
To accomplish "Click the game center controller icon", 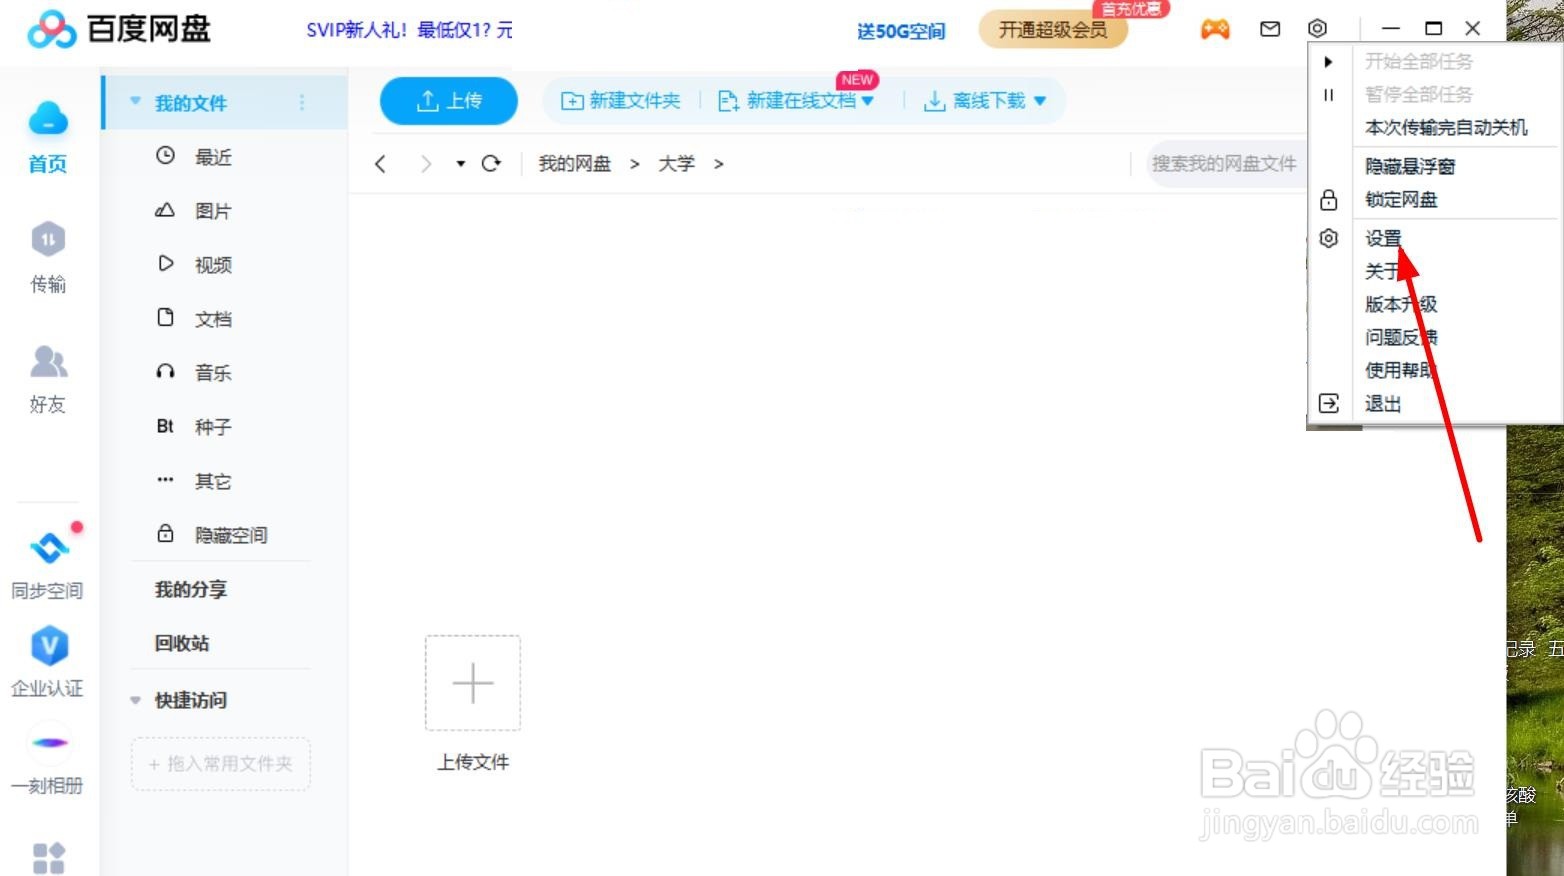I will (1214, 29).
